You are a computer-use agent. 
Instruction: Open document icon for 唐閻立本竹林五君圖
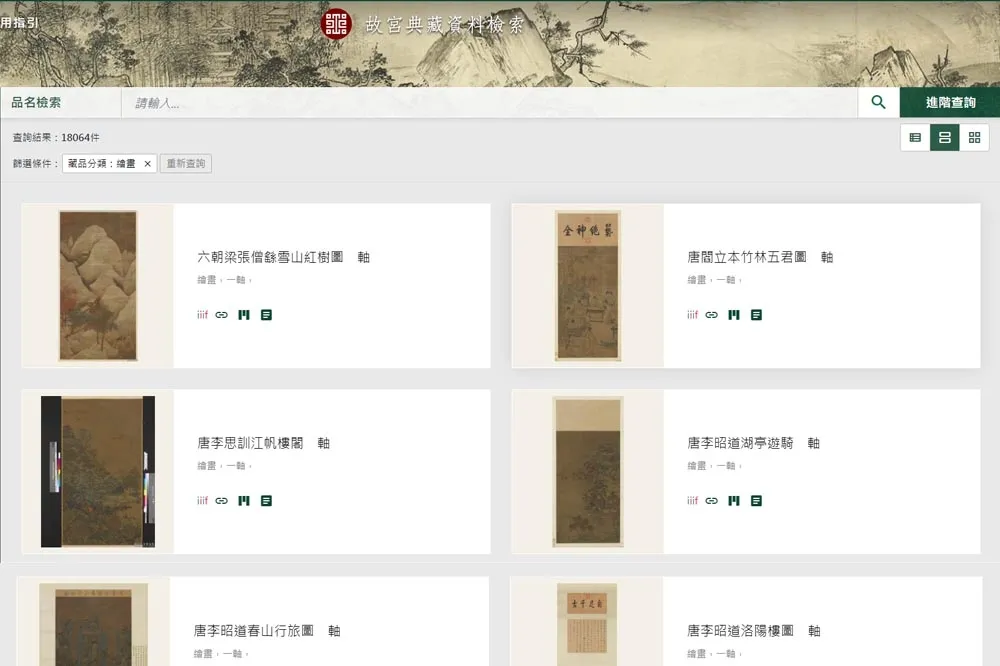756,314
